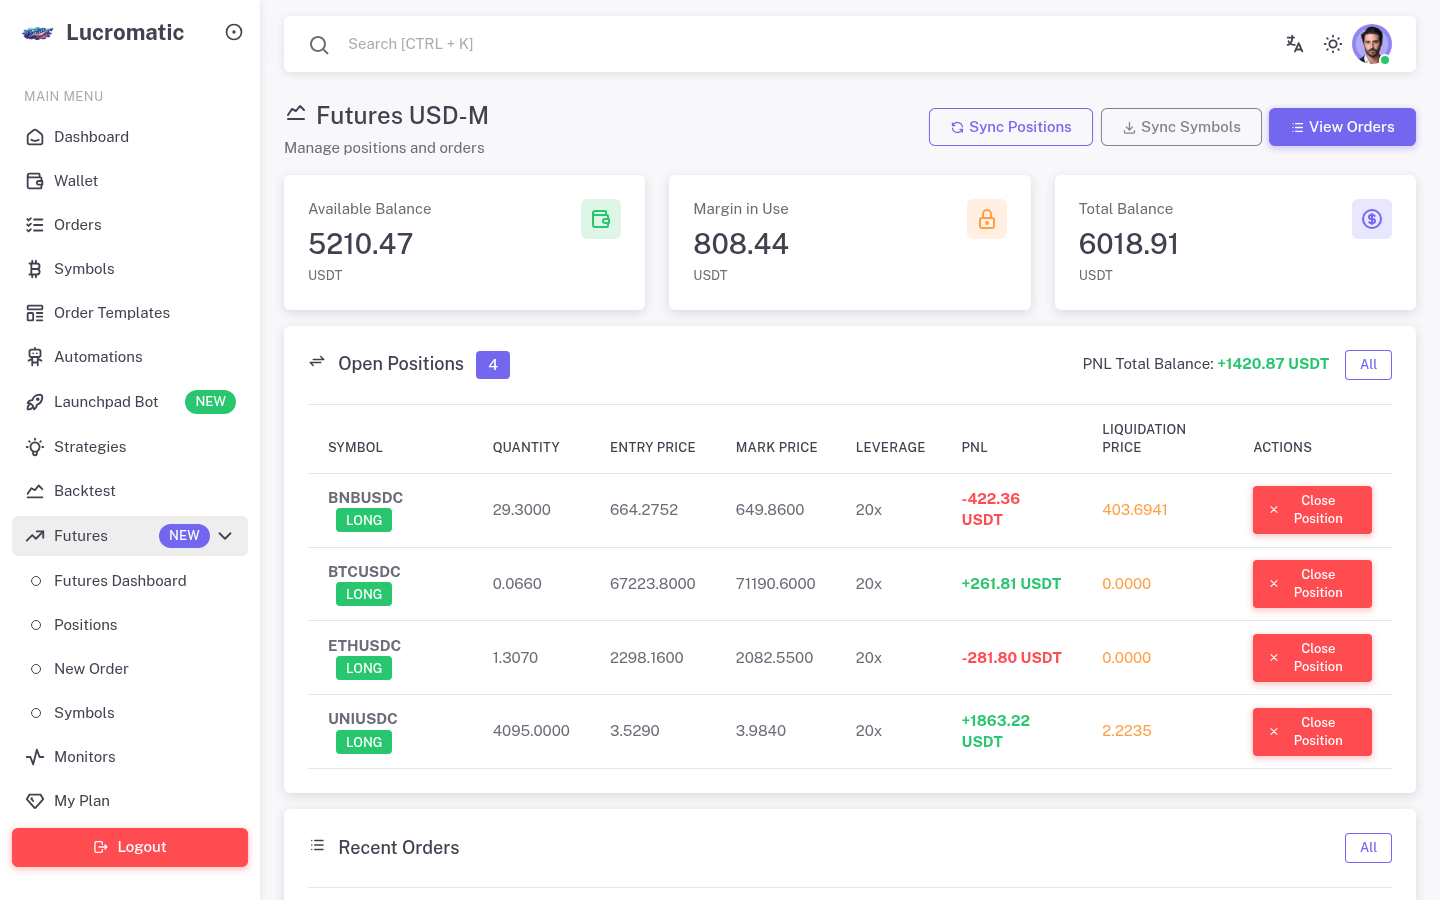Click All button in Open Positions
The width and height of the screenshot is (1440, 900).
tap(1368, 365)
